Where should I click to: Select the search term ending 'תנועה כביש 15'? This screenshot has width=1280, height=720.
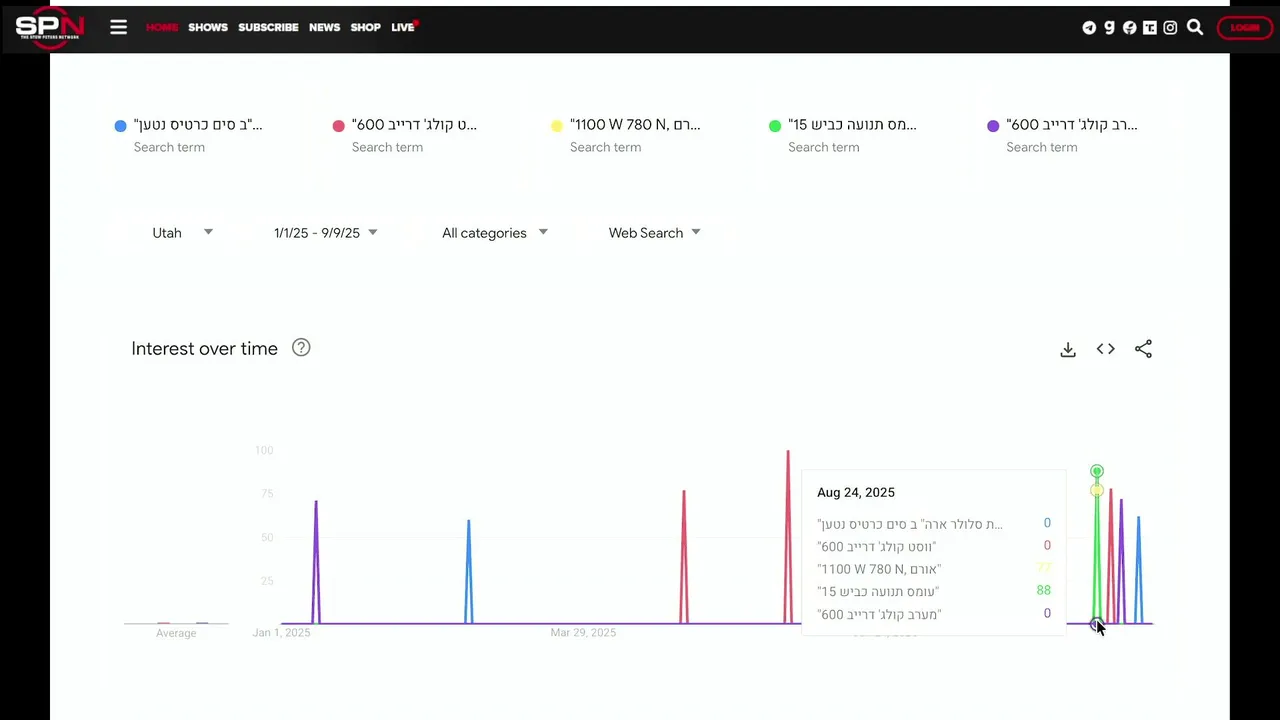click(852, 125)
